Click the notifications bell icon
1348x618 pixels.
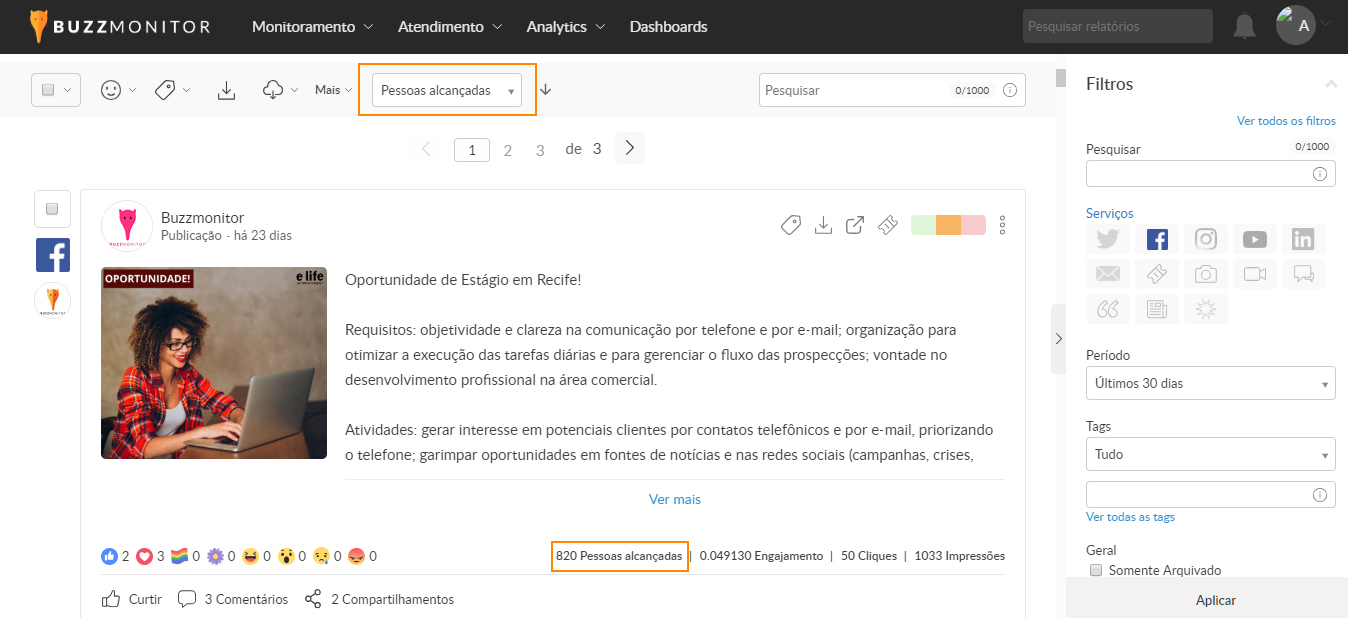(1244, 27)
